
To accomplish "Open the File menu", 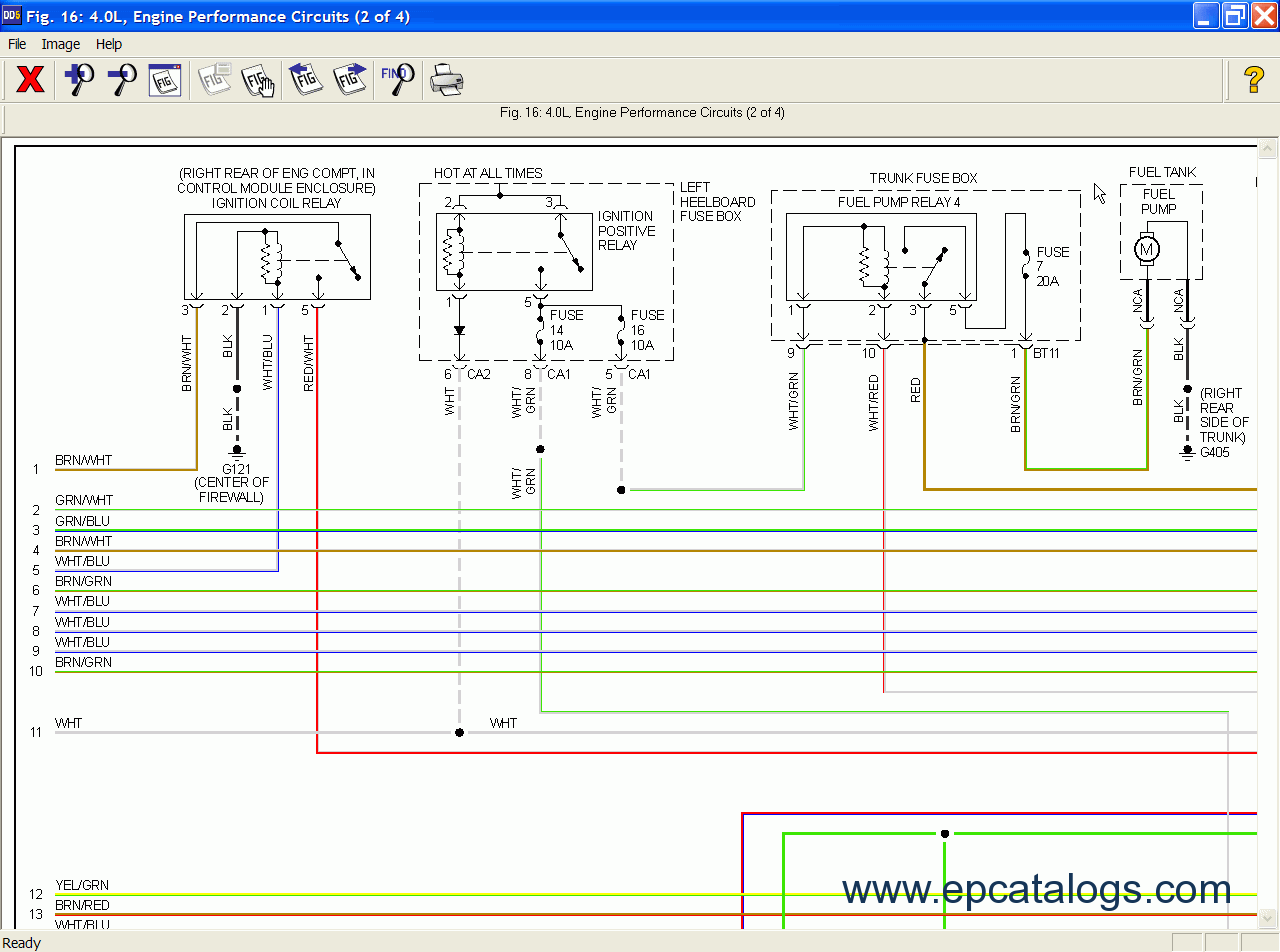I will pyautogui.click(x=17, y=44).
